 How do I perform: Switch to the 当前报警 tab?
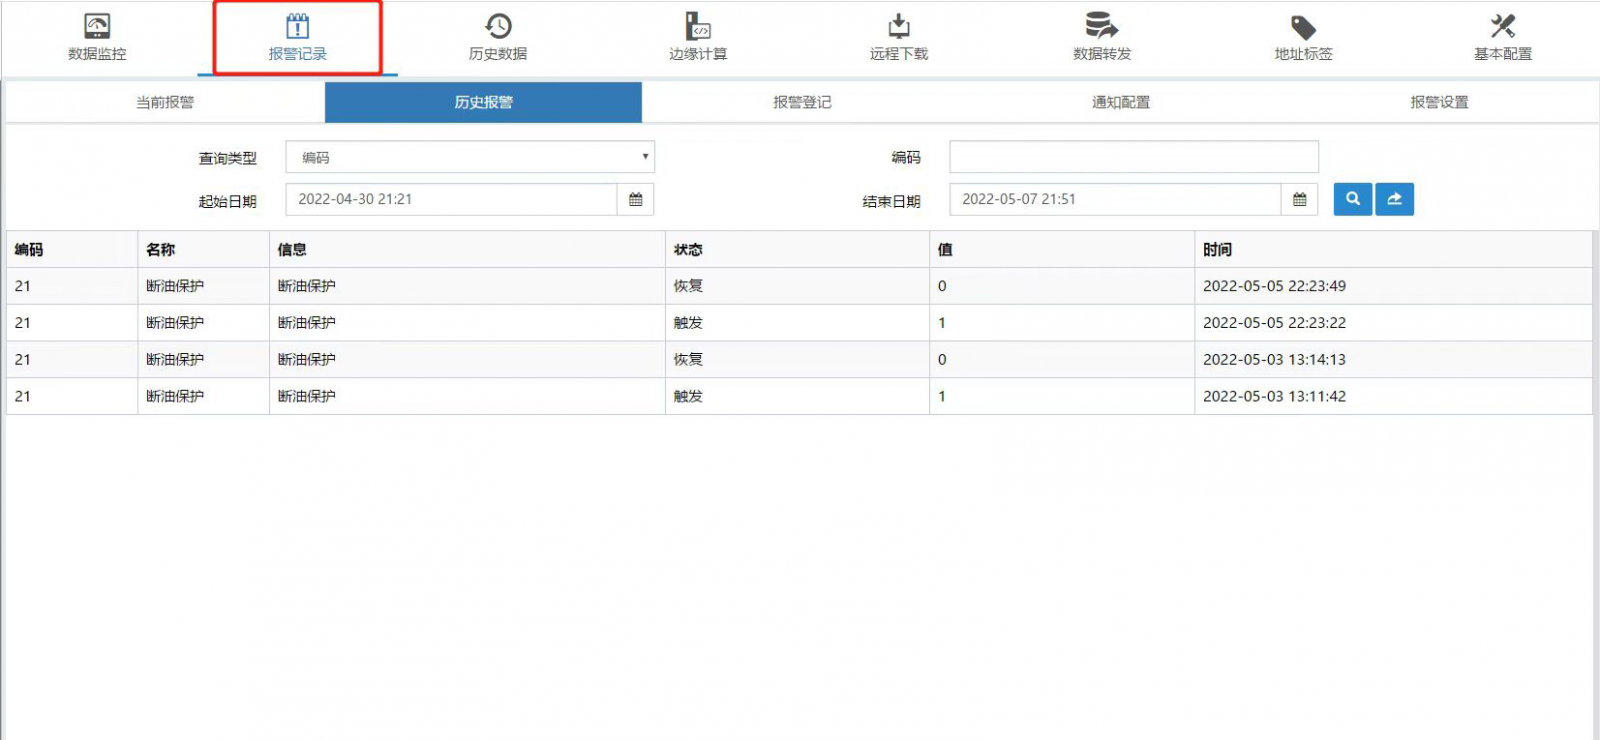pyautogui.click(x=165, y=102)
